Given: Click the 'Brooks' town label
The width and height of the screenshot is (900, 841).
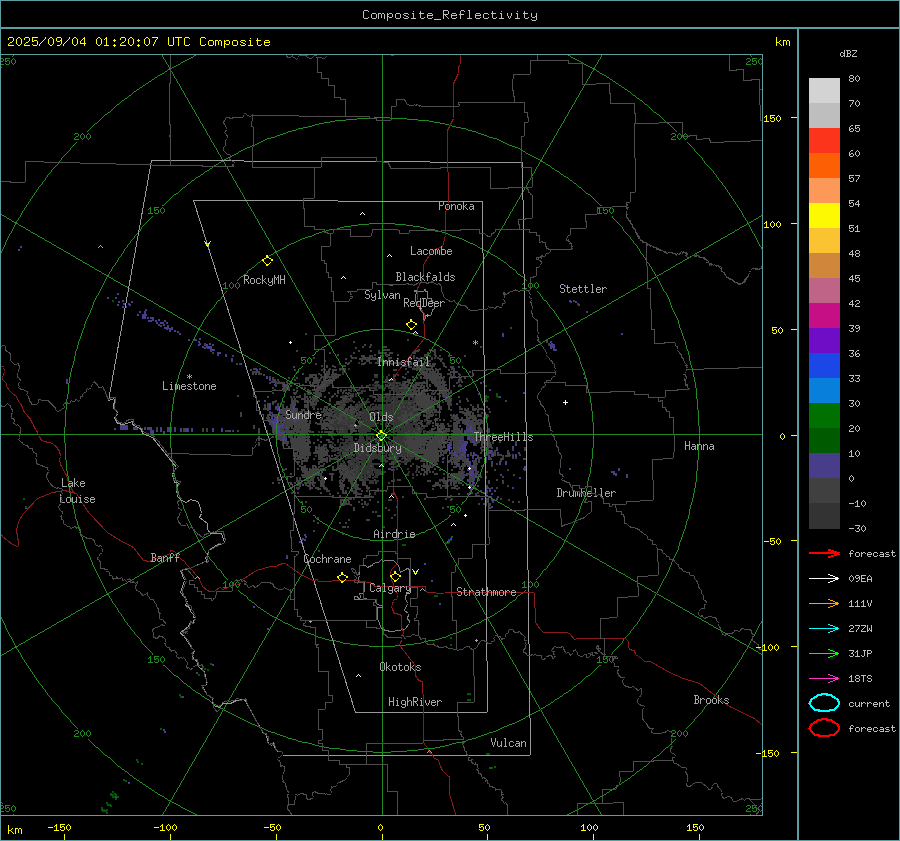Looking at the screenshot, I should (711, 700).
